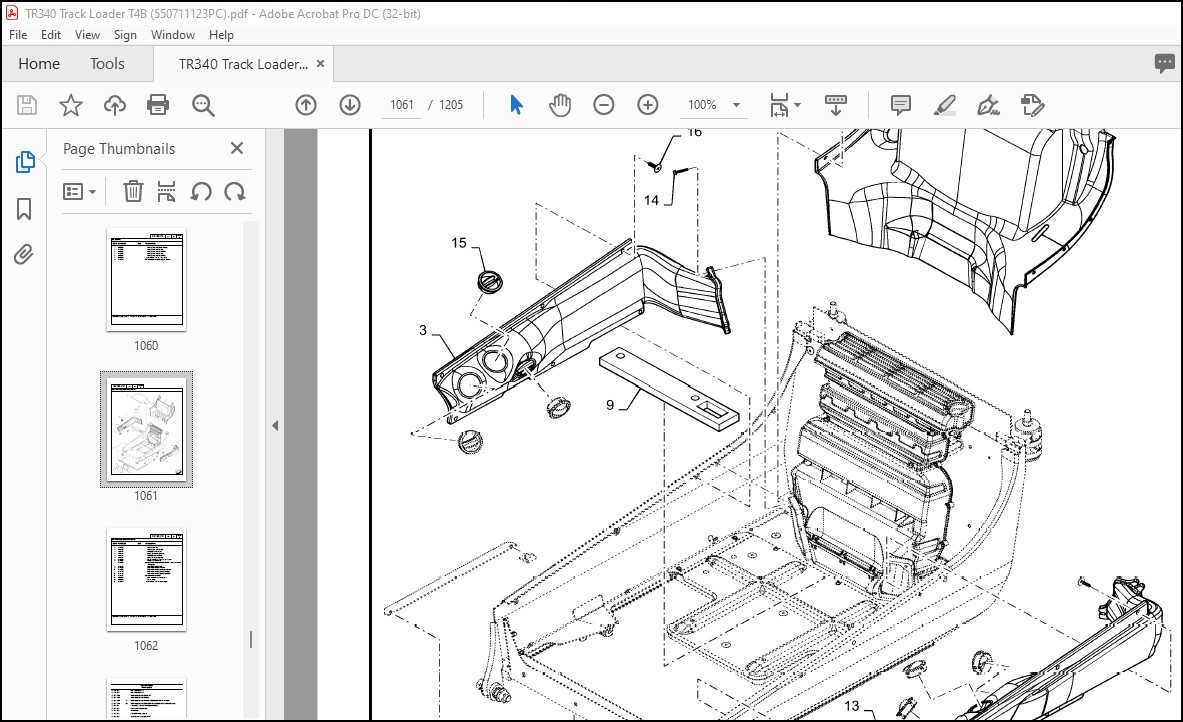Add a sticky note comment
The width and height of the screenshot is (1183, 722).
899,104
